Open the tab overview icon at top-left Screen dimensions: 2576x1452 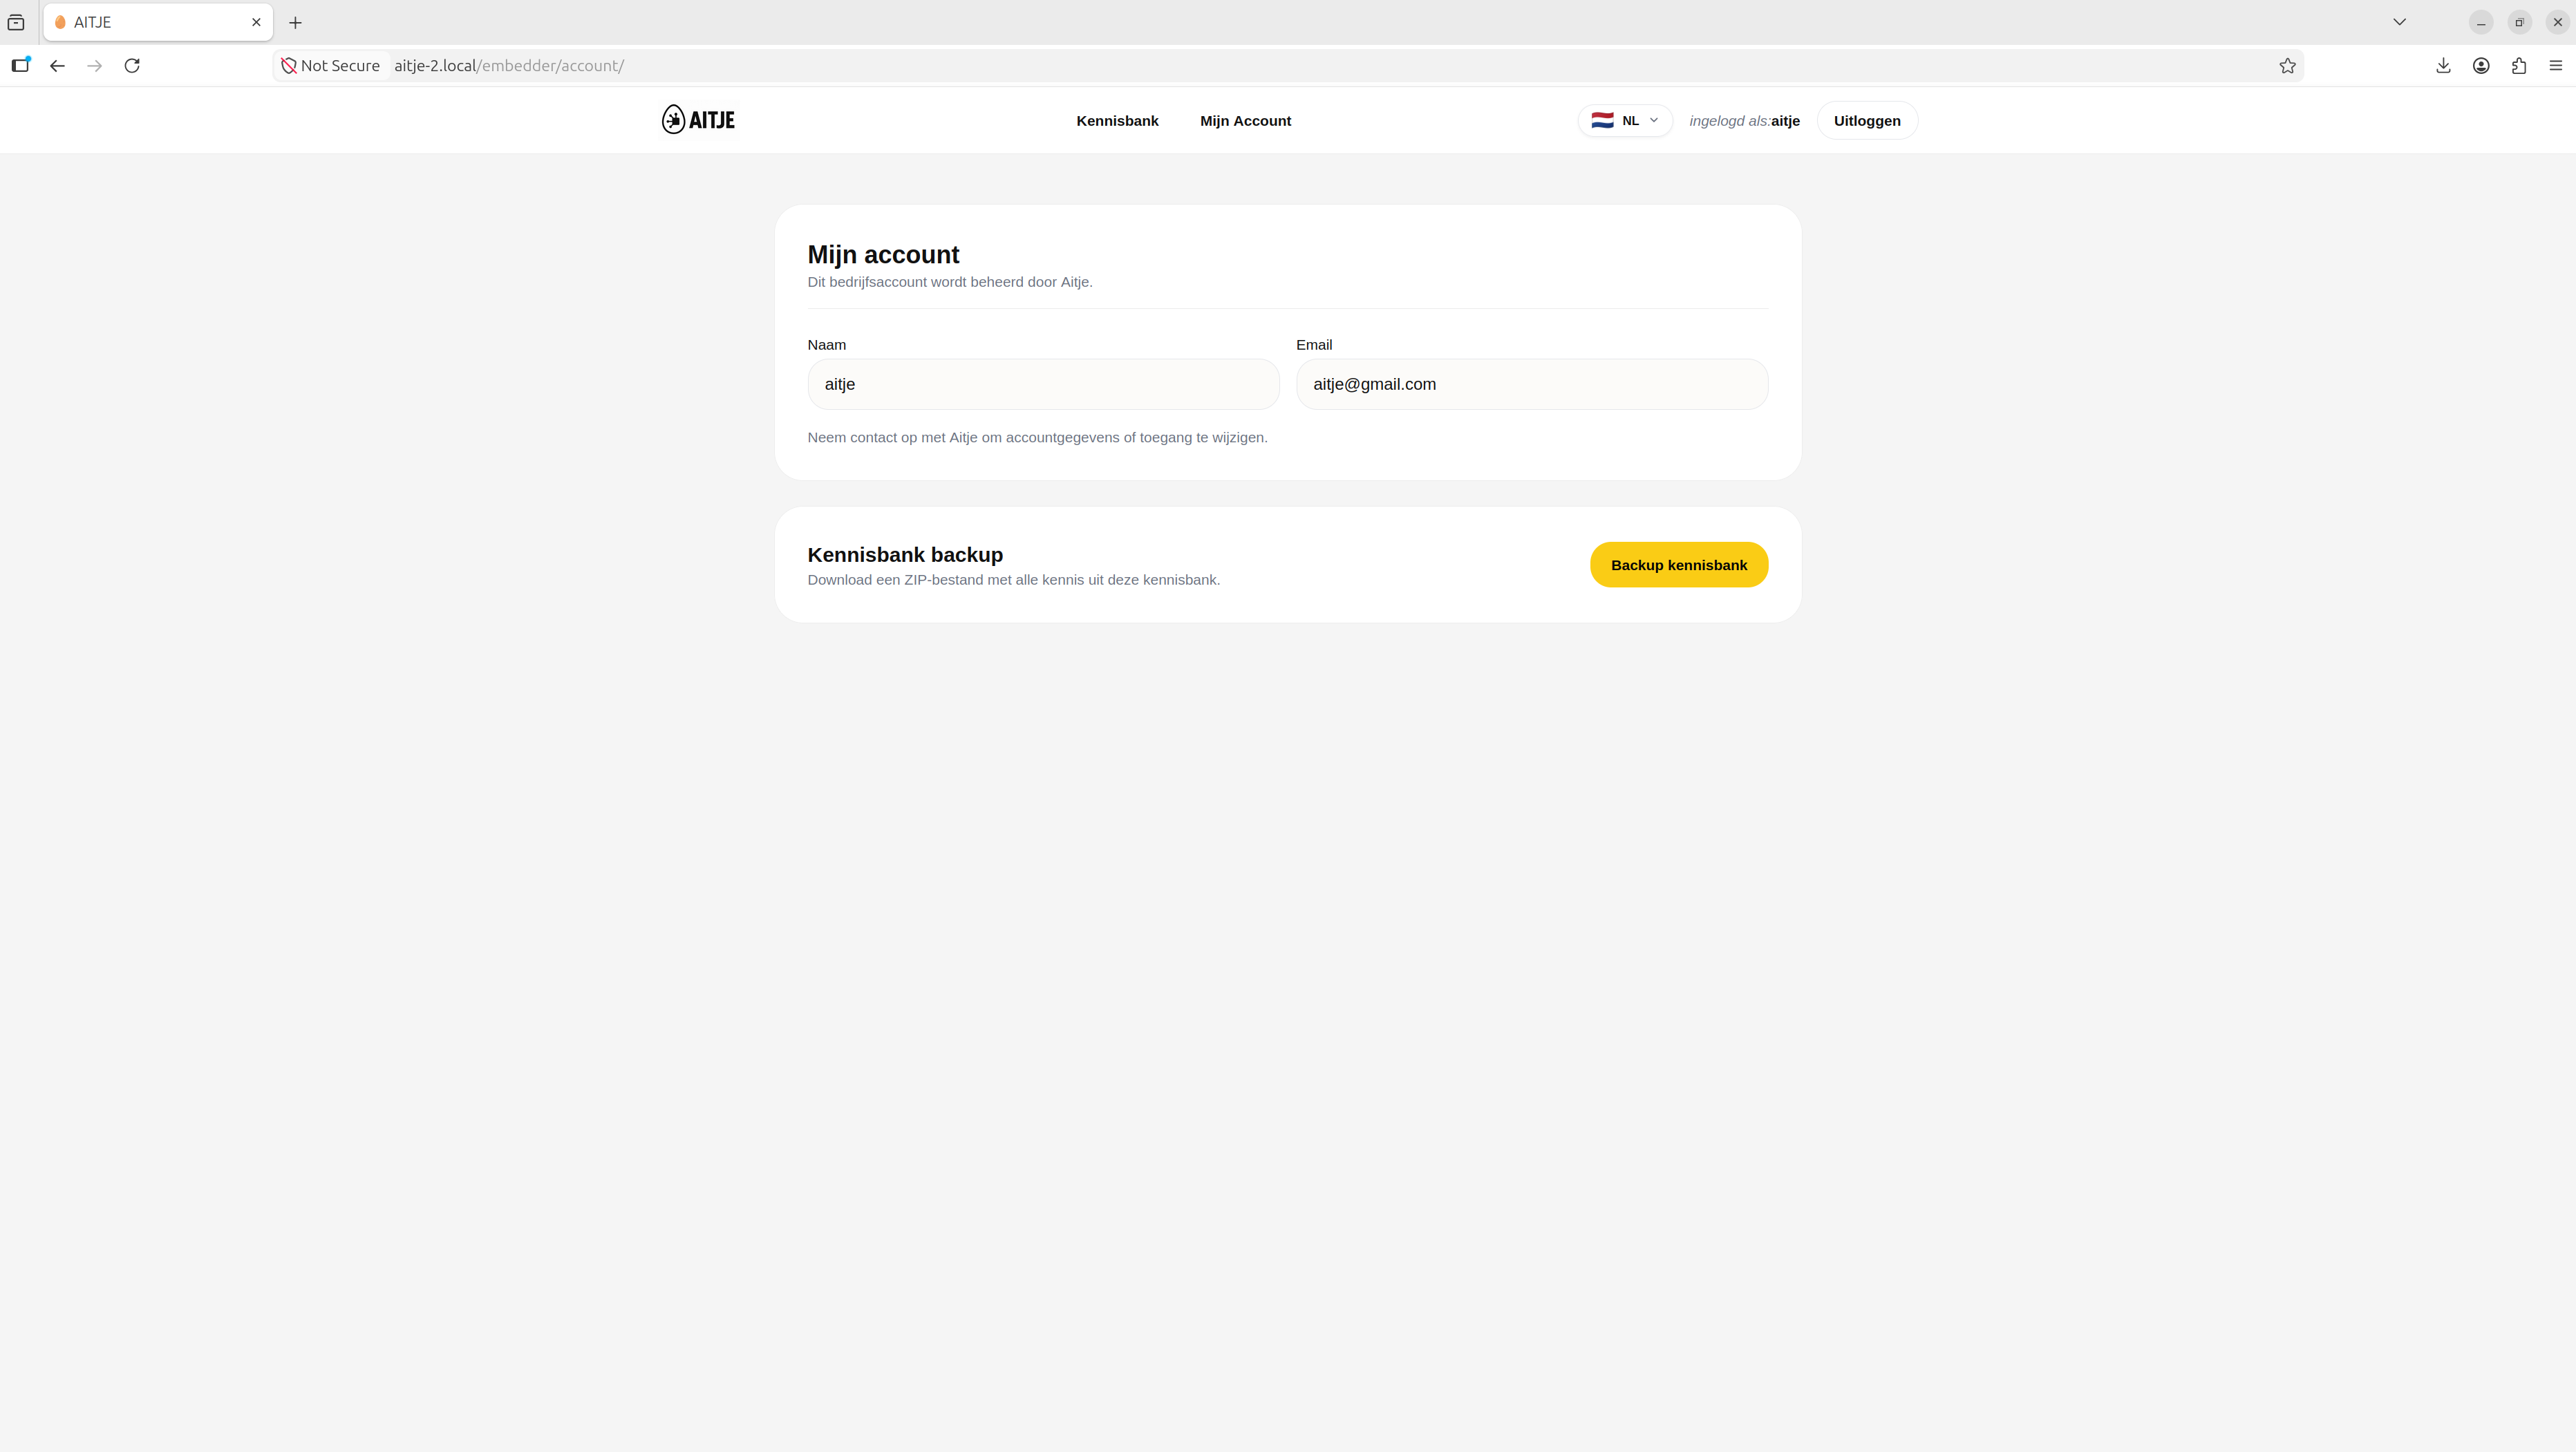click(x=16, y=22)
